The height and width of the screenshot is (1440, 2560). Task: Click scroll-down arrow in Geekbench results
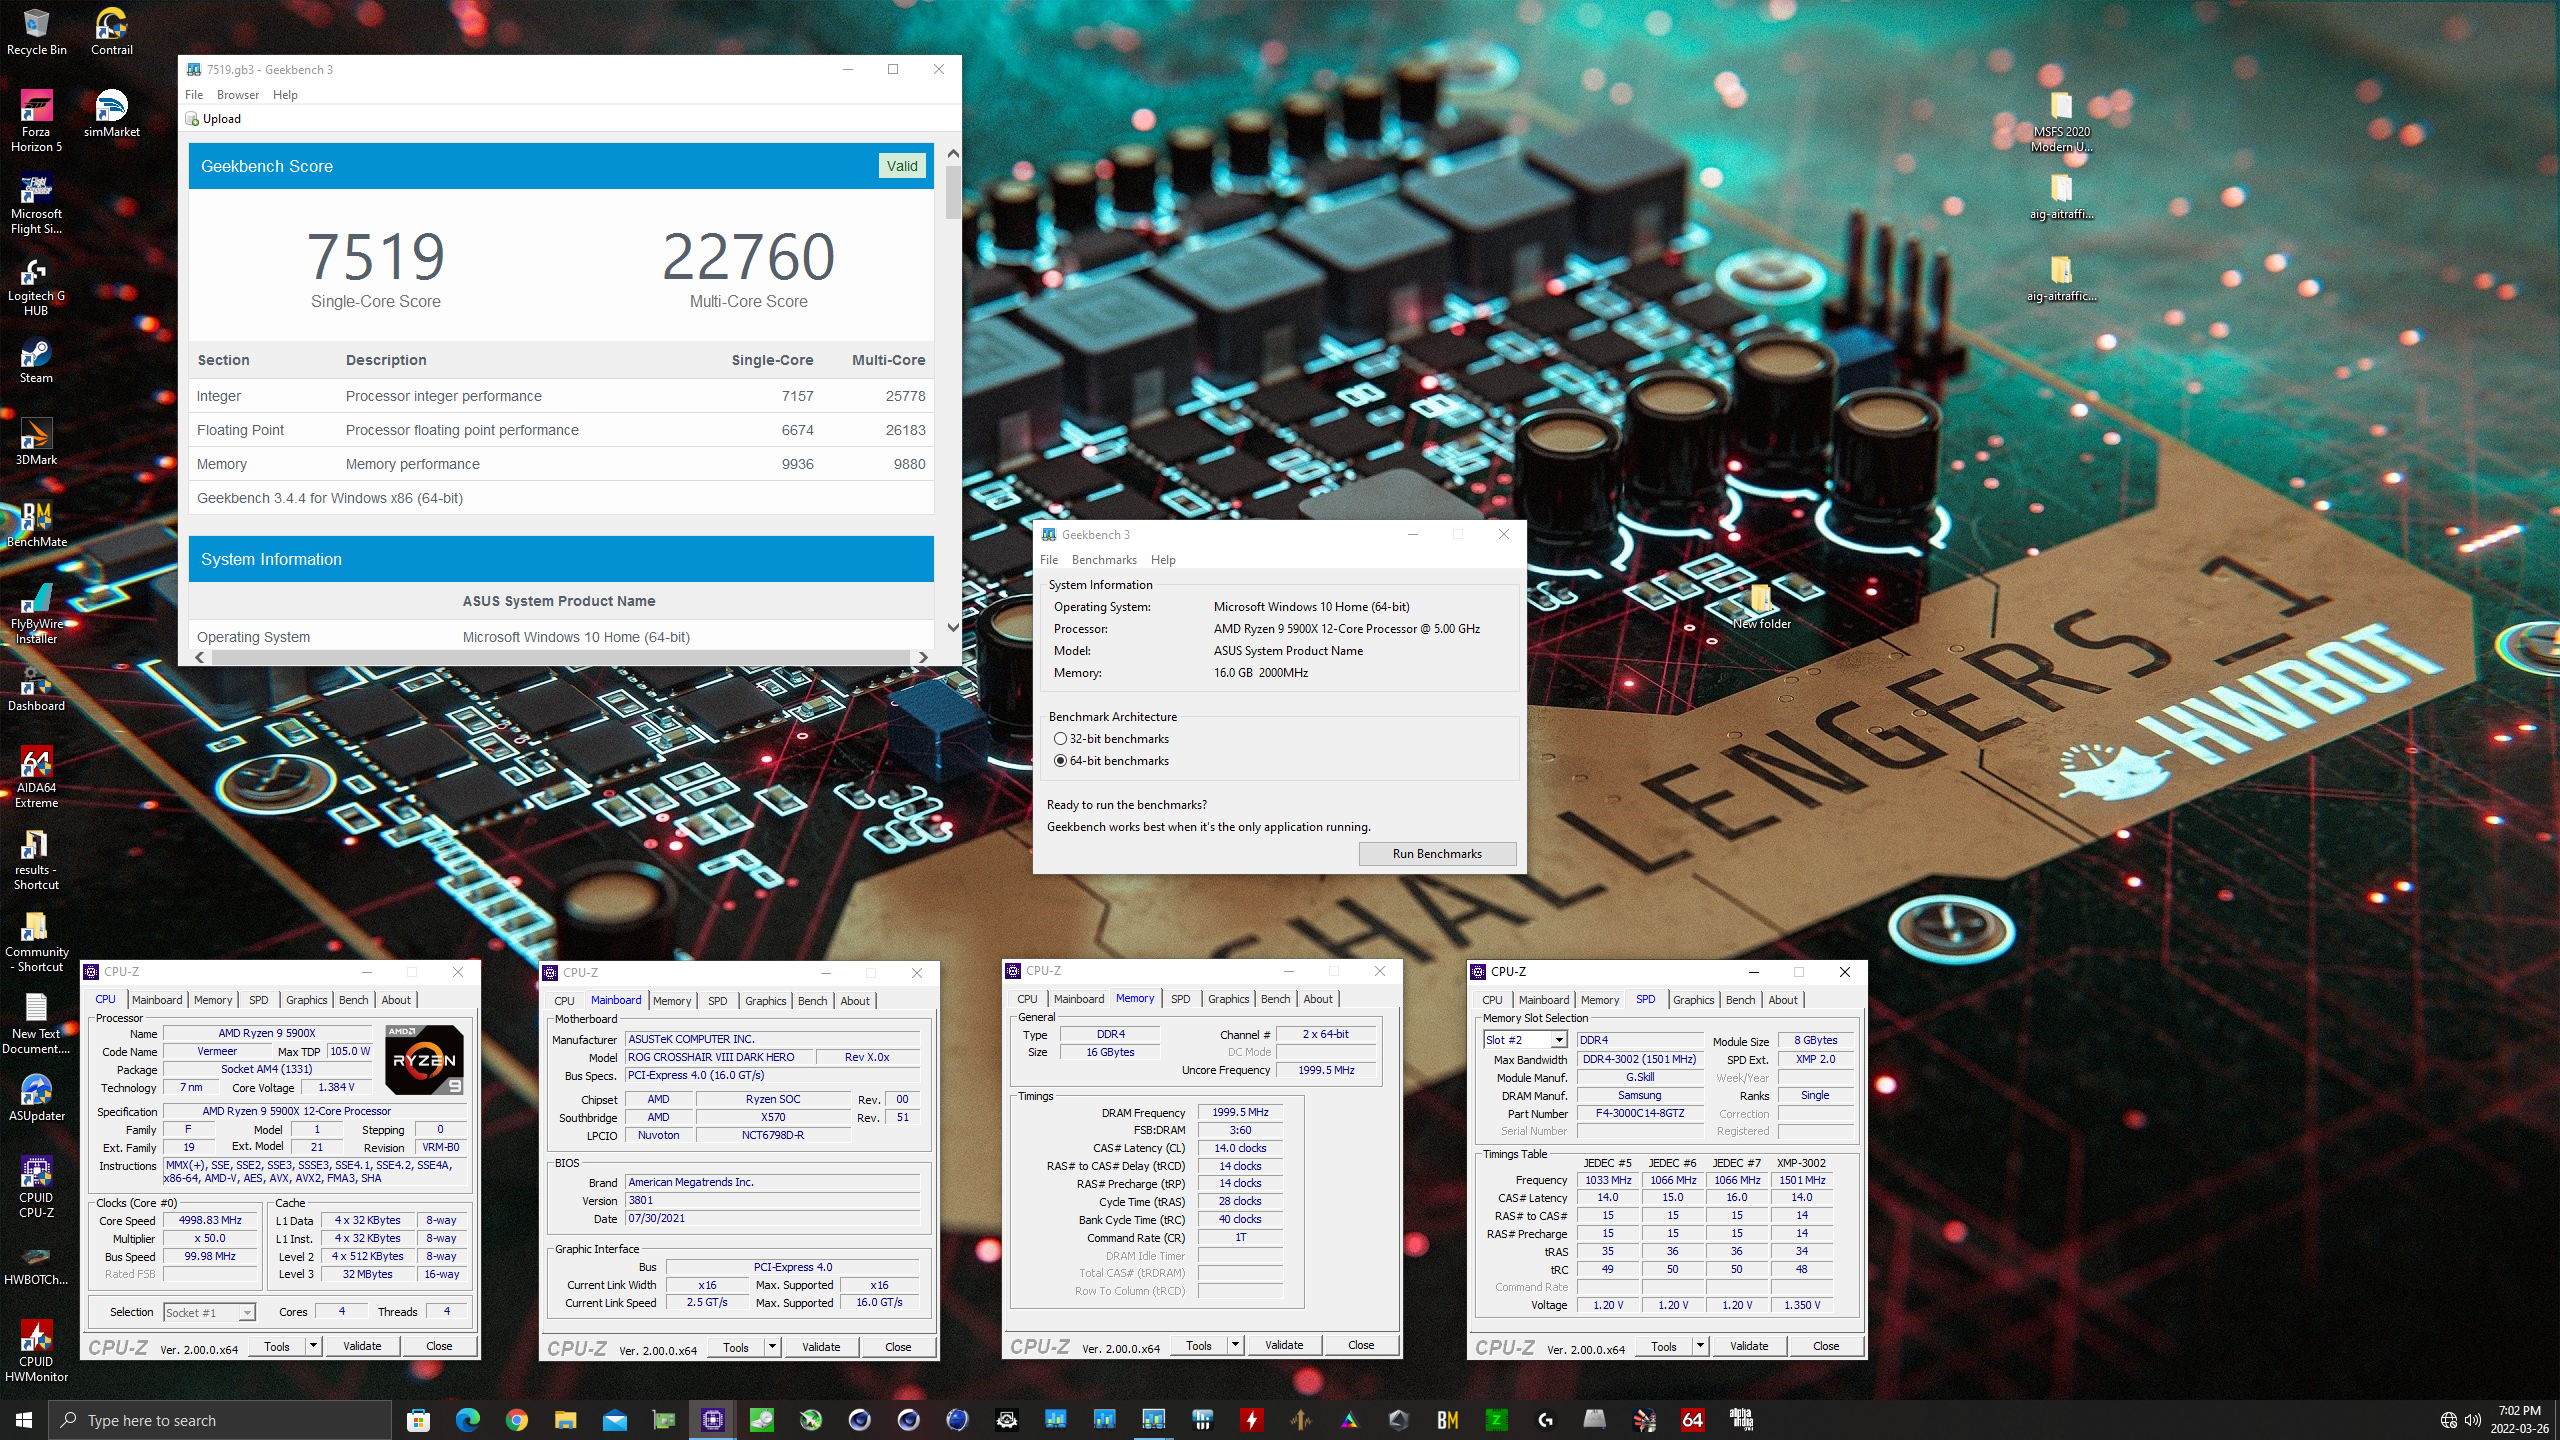953,627
